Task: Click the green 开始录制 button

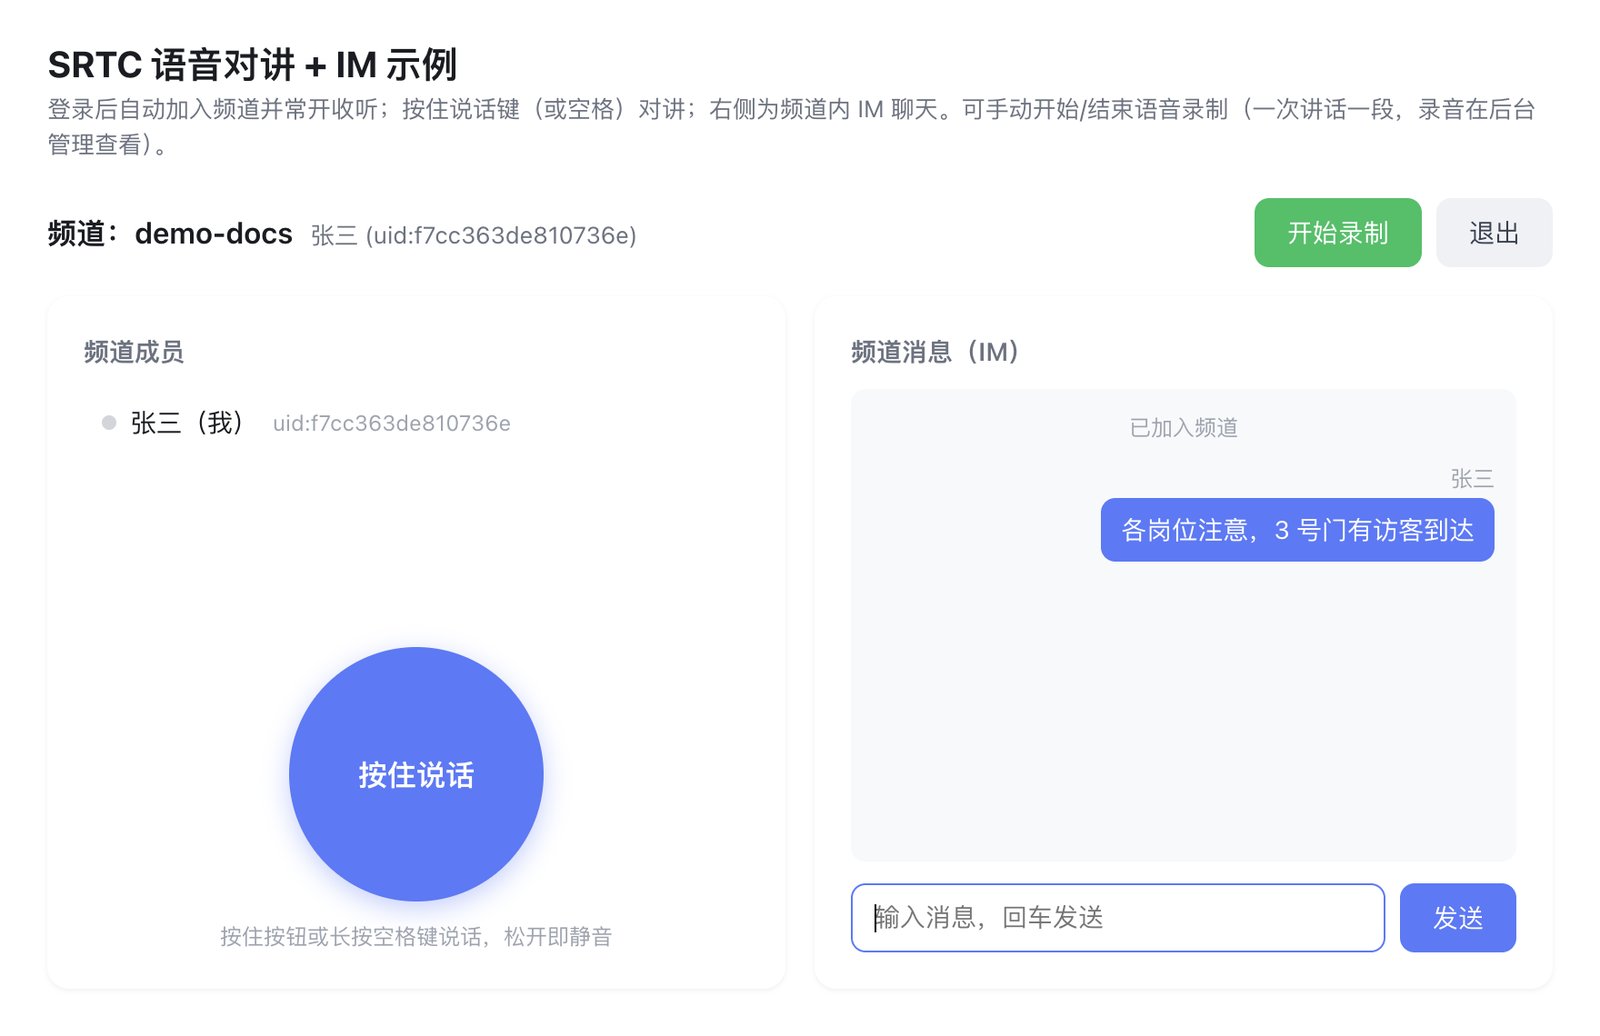Action: pyautogui.click(x=1337, y=232)
